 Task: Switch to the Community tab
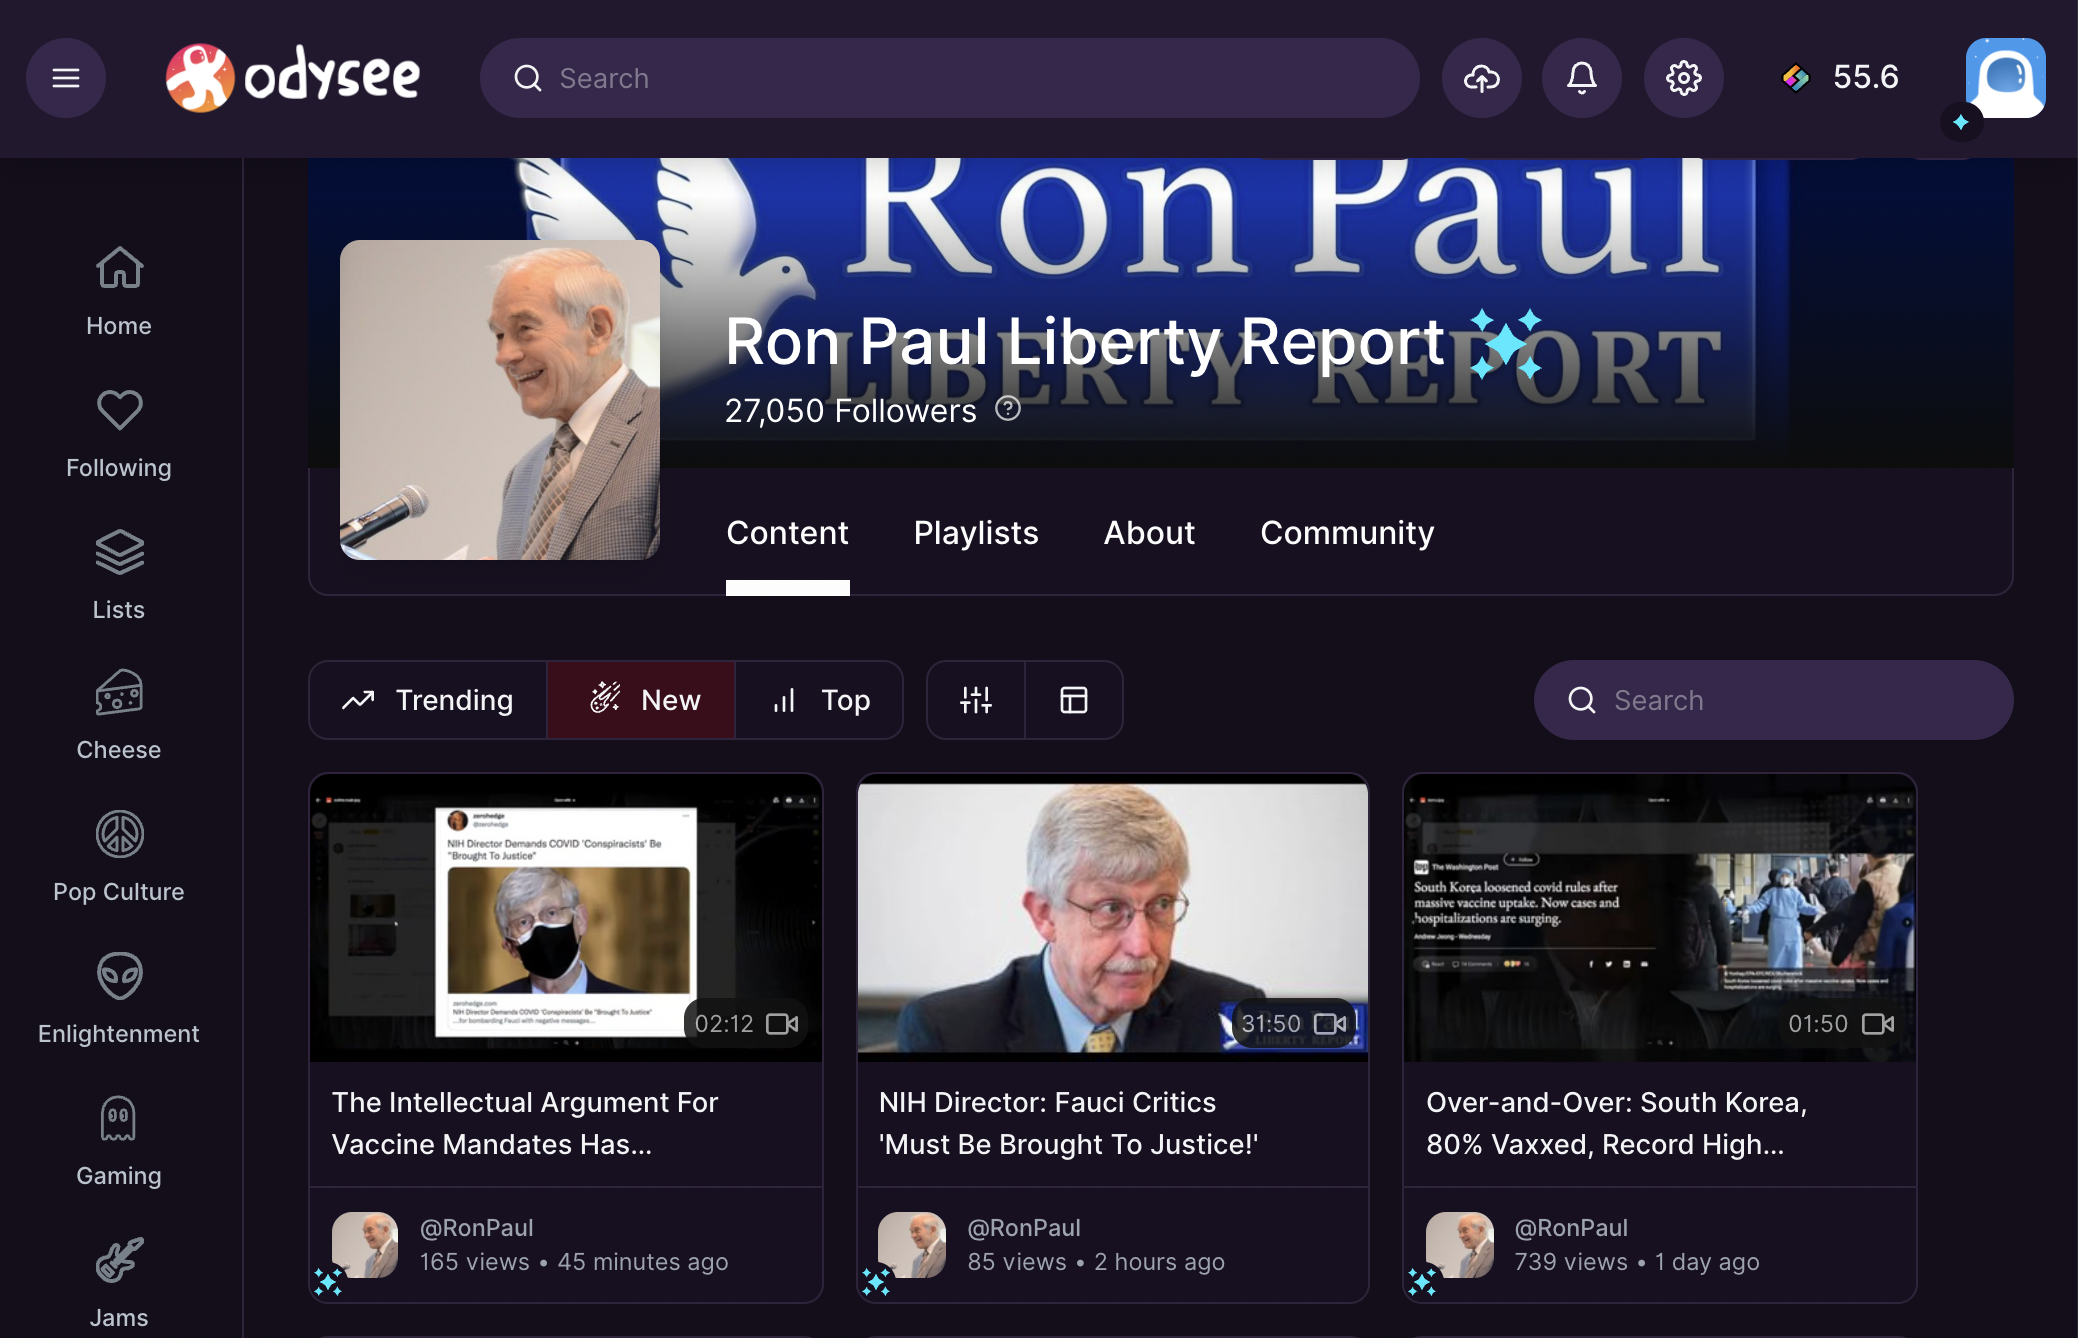point(1347,533)
